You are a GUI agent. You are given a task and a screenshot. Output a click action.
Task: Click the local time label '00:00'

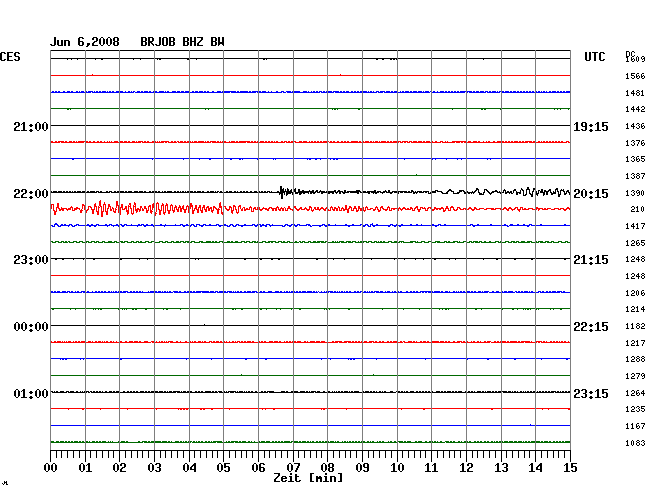(31, 327)
